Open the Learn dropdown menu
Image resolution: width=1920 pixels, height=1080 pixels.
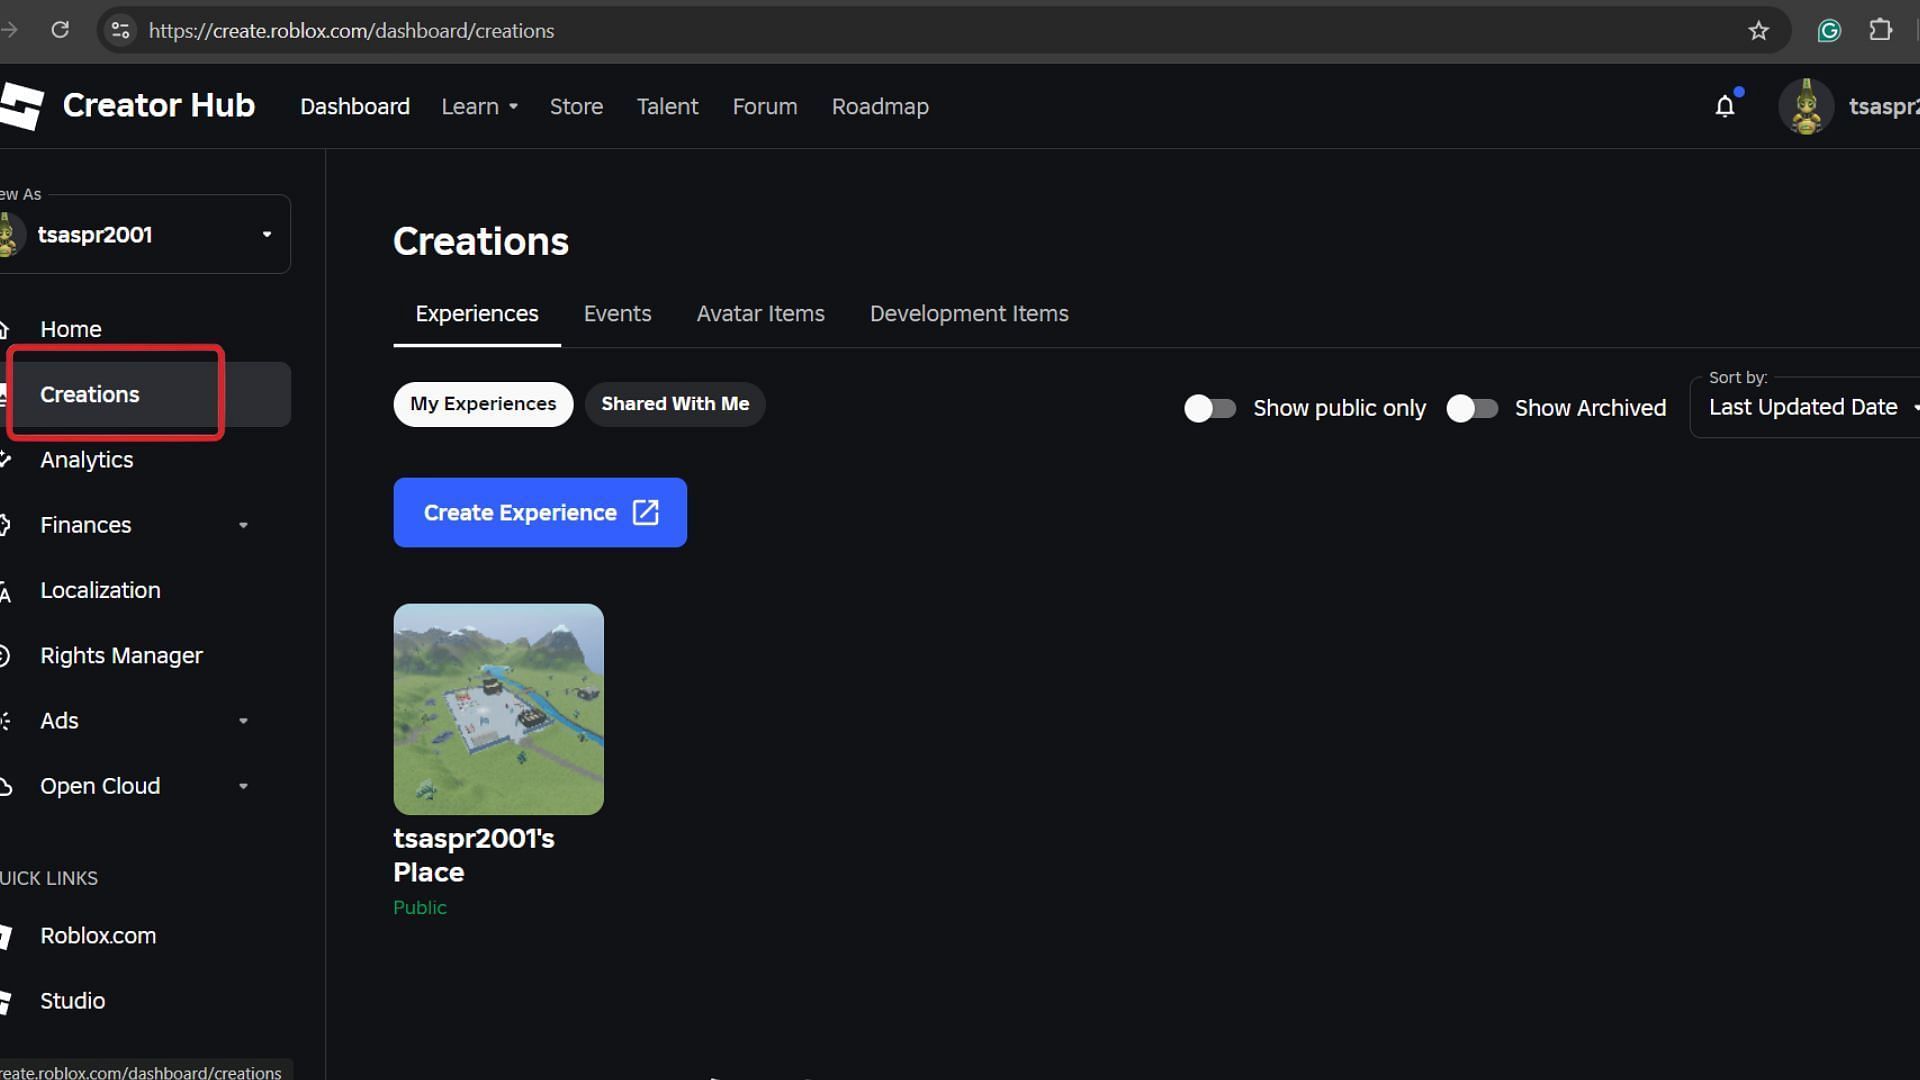tap(479, 106)
